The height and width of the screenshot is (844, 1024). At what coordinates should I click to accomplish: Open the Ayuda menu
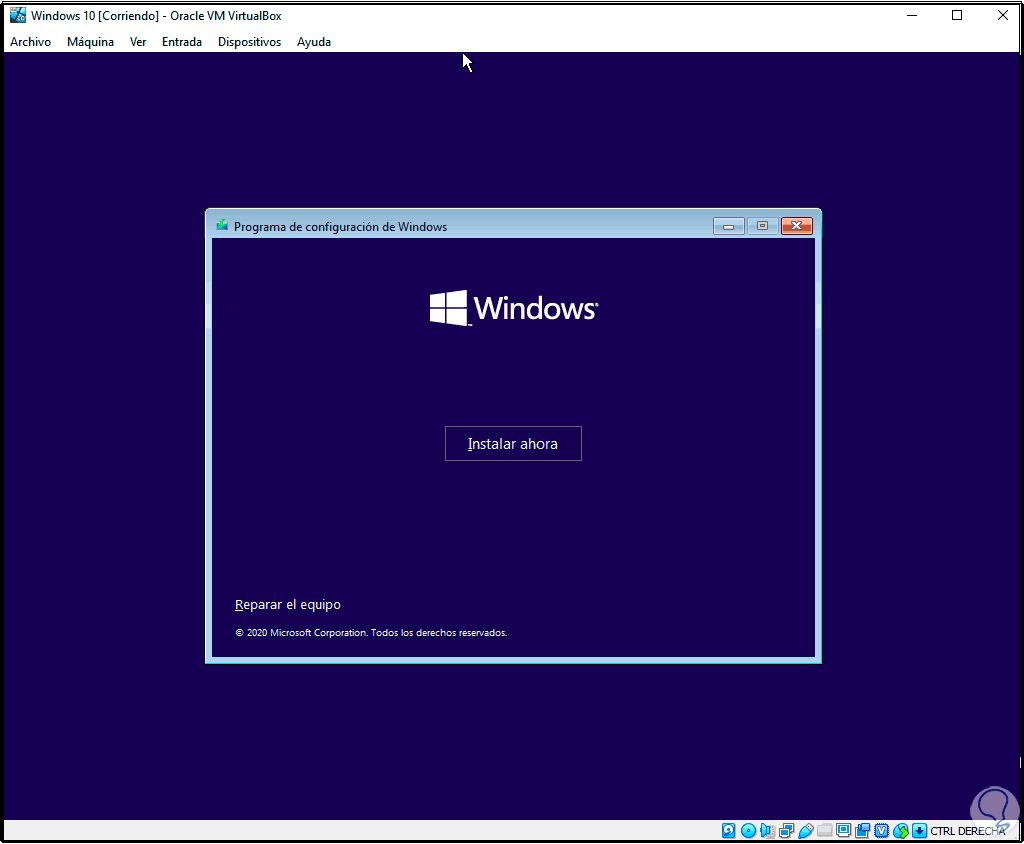click(313, 42)
